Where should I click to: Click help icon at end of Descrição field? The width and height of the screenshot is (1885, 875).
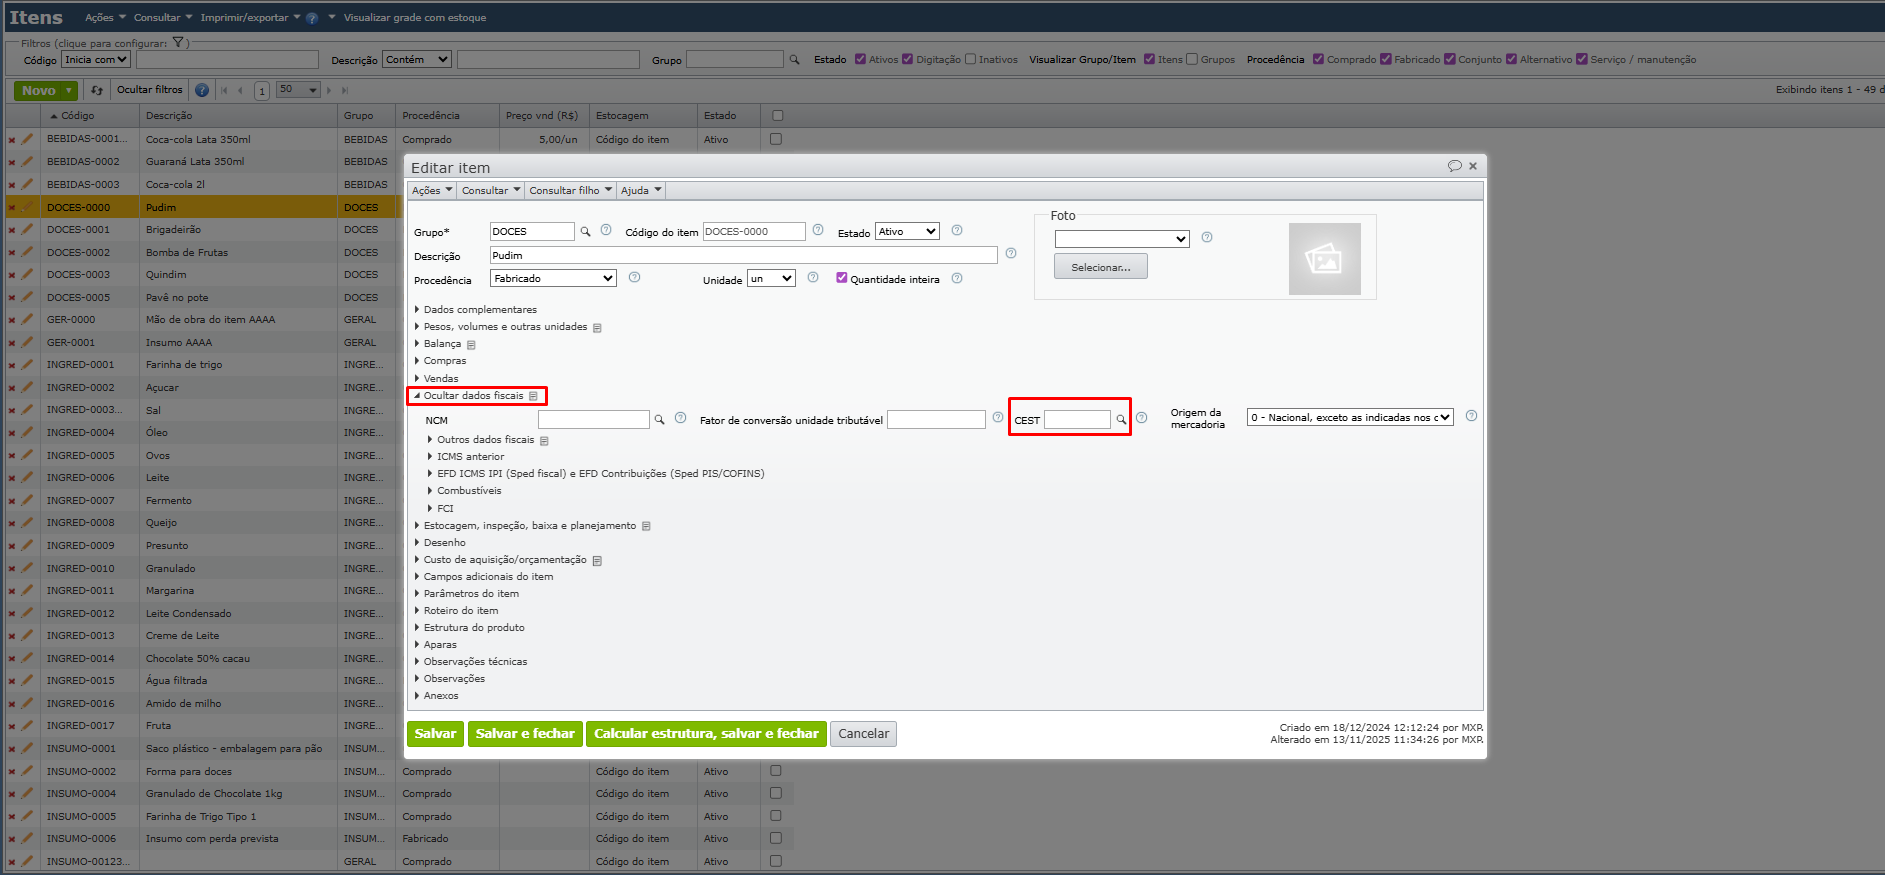point(1011,253)
